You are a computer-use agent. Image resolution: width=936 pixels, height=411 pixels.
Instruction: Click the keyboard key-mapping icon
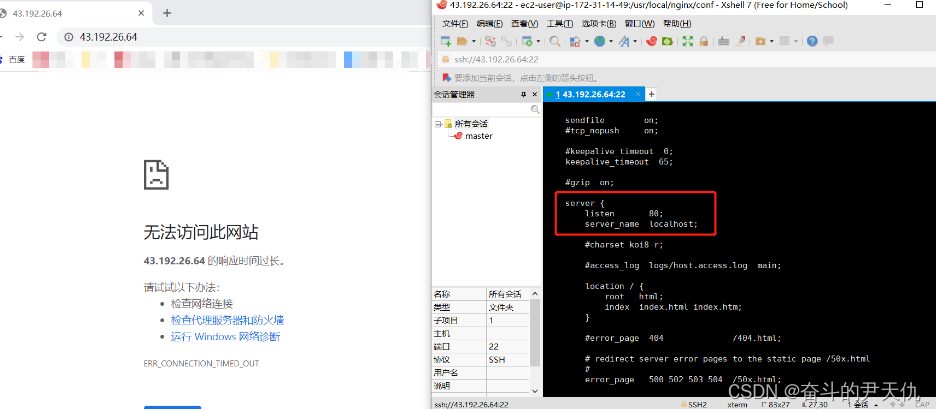pyautogui.click(x=723, y=41)
